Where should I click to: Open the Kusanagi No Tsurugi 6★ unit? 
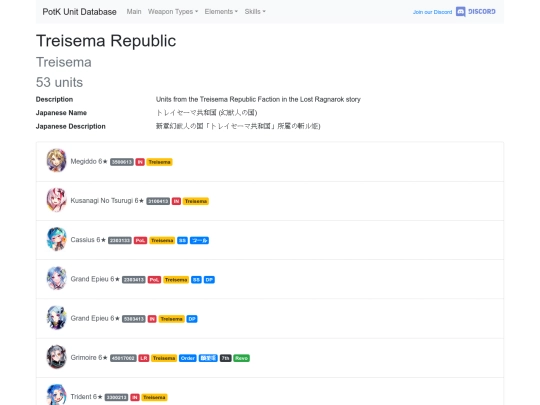click(x=107, y=201)
